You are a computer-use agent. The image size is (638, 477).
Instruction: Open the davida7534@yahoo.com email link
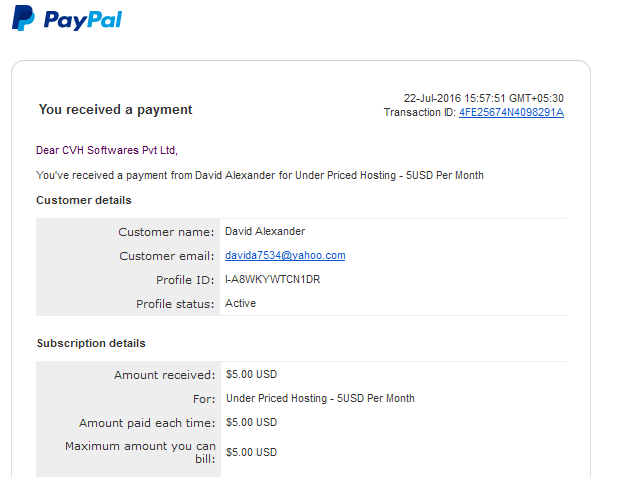click(x=285, y=255)
